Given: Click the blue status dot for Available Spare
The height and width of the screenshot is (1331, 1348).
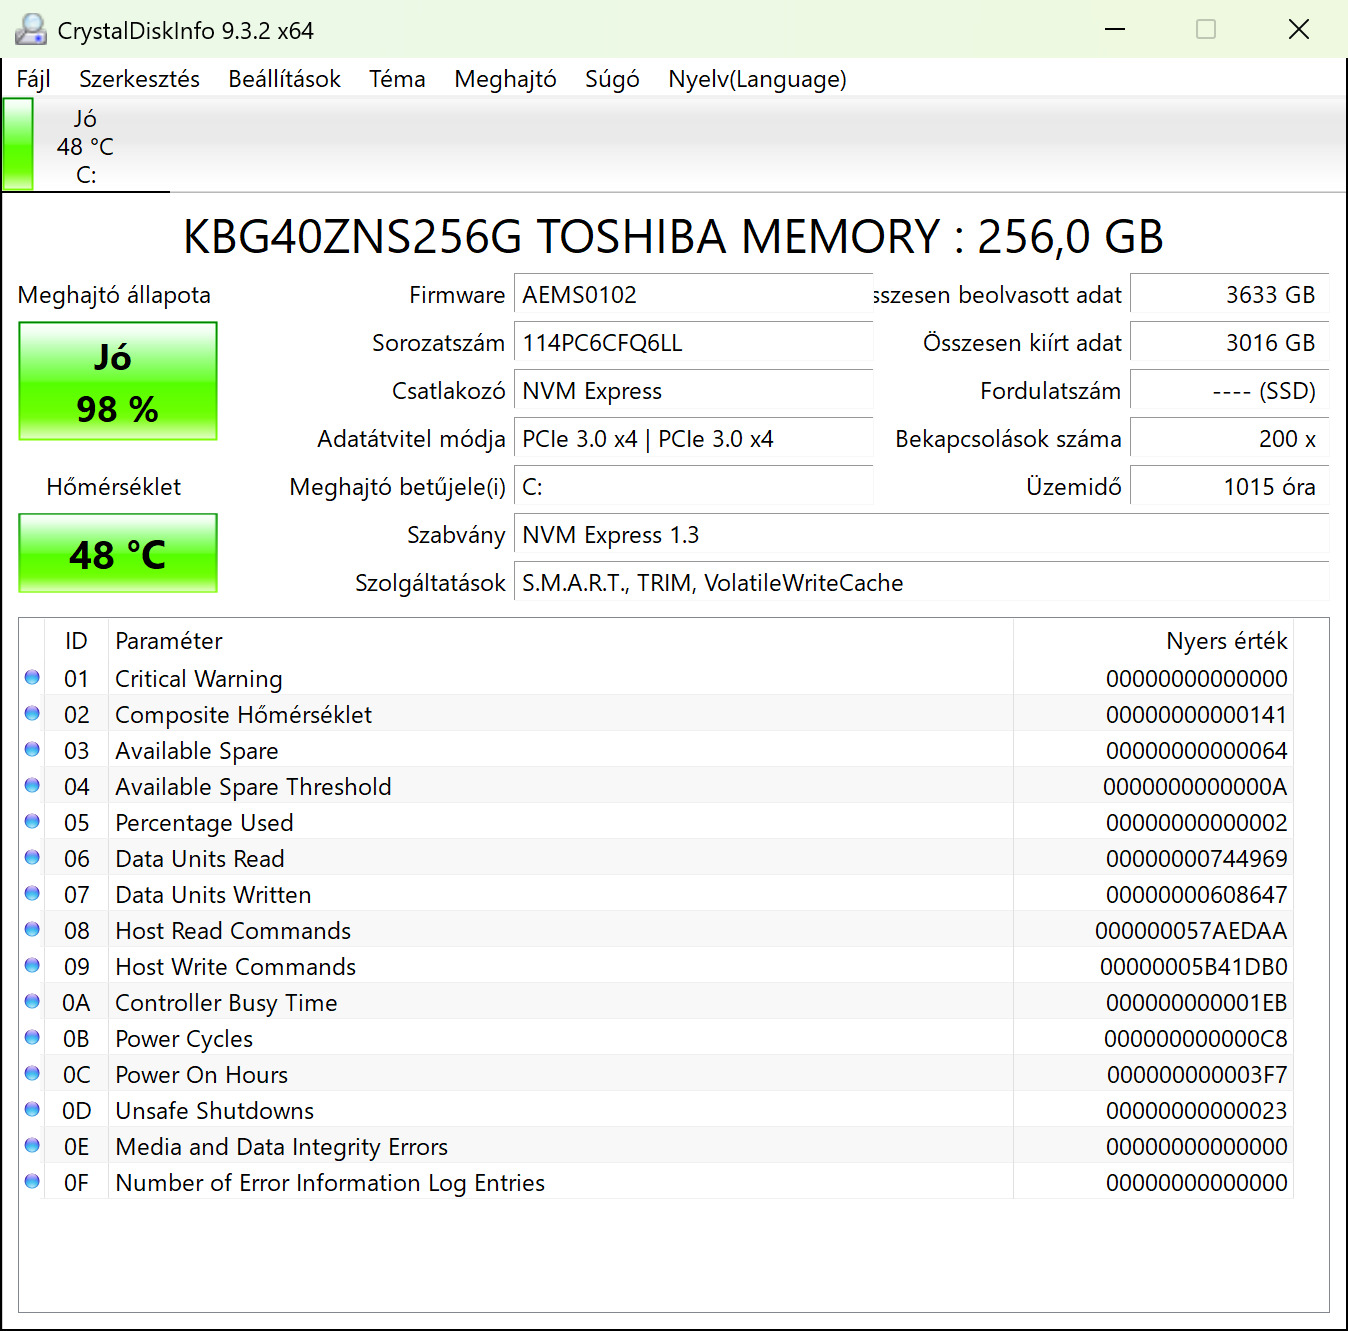Looking at the screenshot, I should tap(32, 750).
